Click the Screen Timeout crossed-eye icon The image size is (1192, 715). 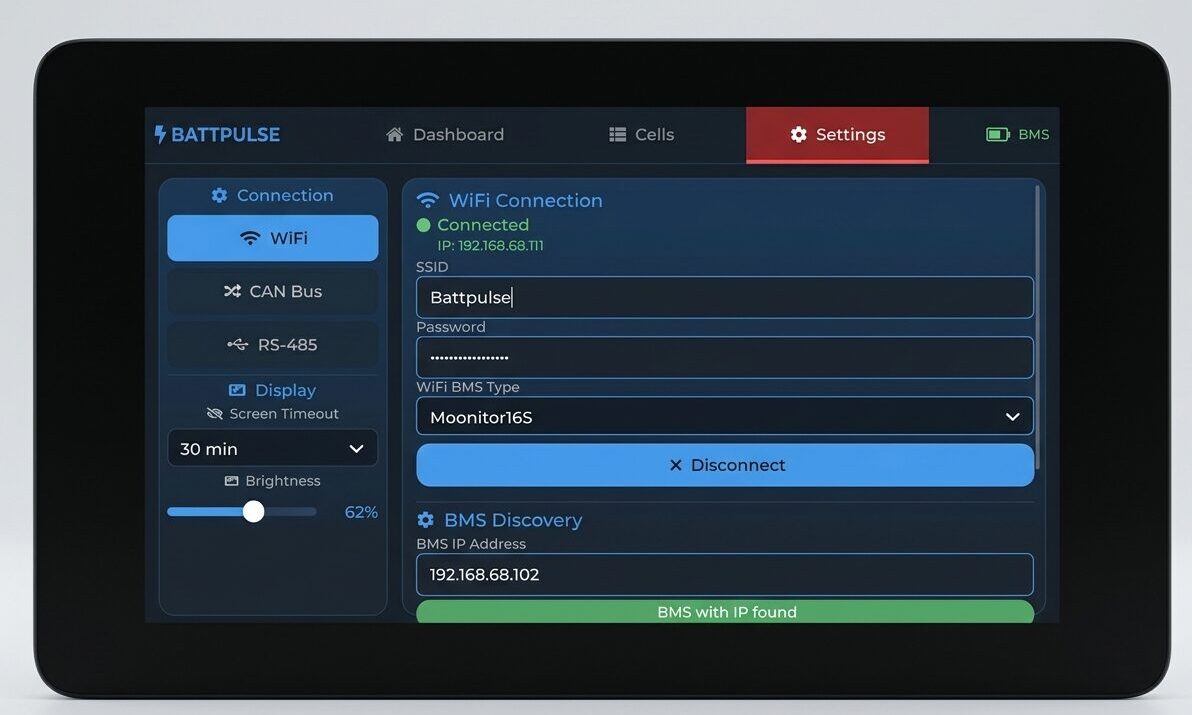[214, 414]
